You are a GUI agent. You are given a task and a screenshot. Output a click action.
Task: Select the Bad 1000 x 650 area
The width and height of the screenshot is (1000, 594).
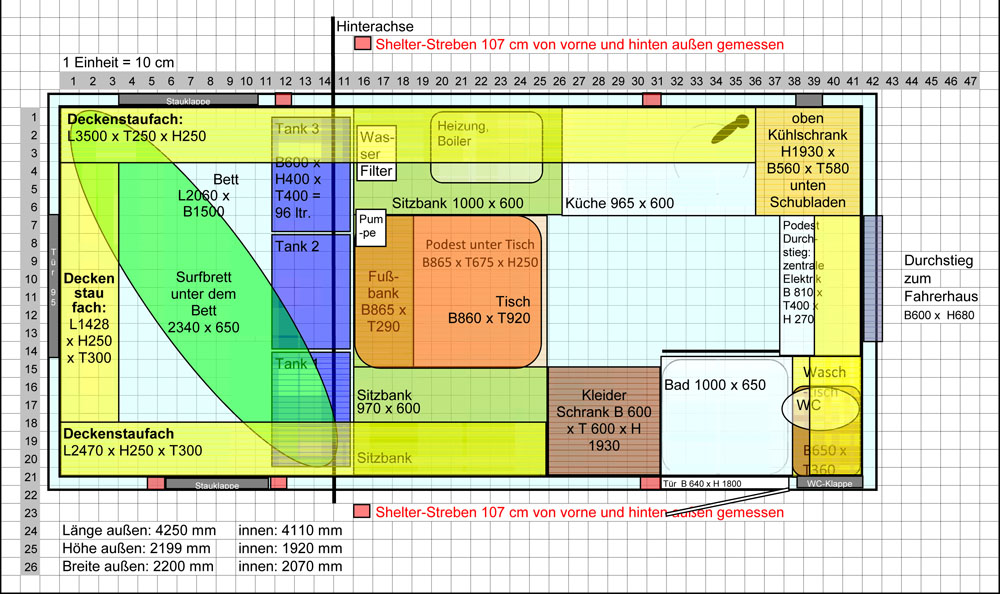coord(726,416)
